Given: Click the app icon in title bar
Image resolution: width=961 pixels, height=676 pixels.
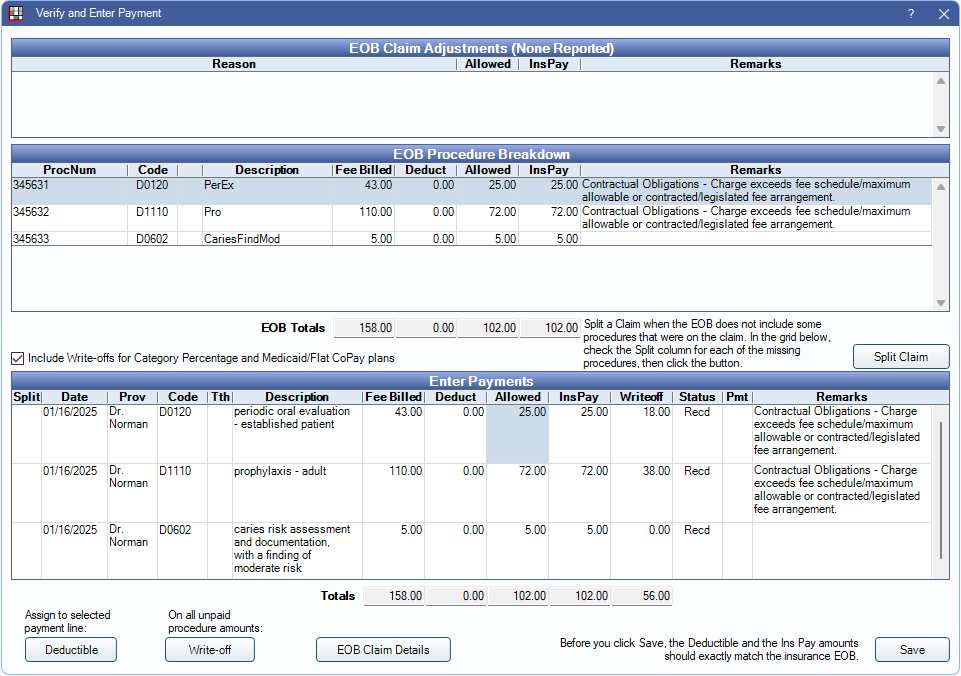Looking at the screenshot, I should coord(15,14).
